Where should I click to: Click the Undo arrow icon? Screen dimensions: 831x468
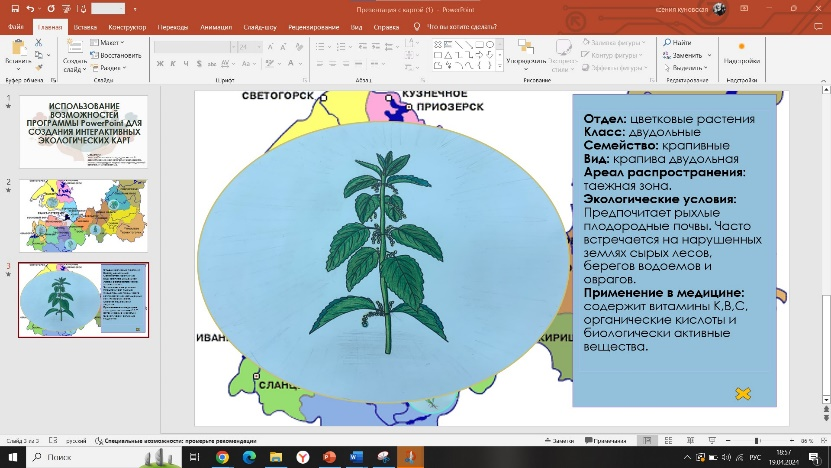tap(31, 8)
